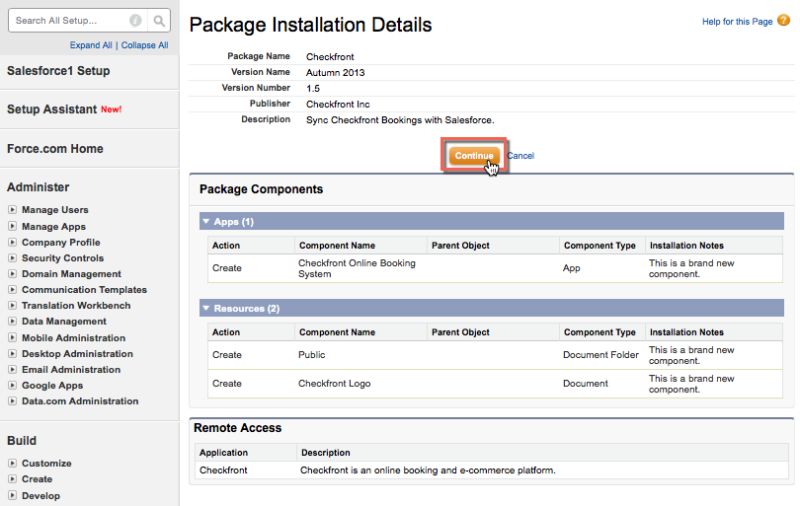
Task: Collapse the Resources (2) section triangle
Action: point(206,308)
